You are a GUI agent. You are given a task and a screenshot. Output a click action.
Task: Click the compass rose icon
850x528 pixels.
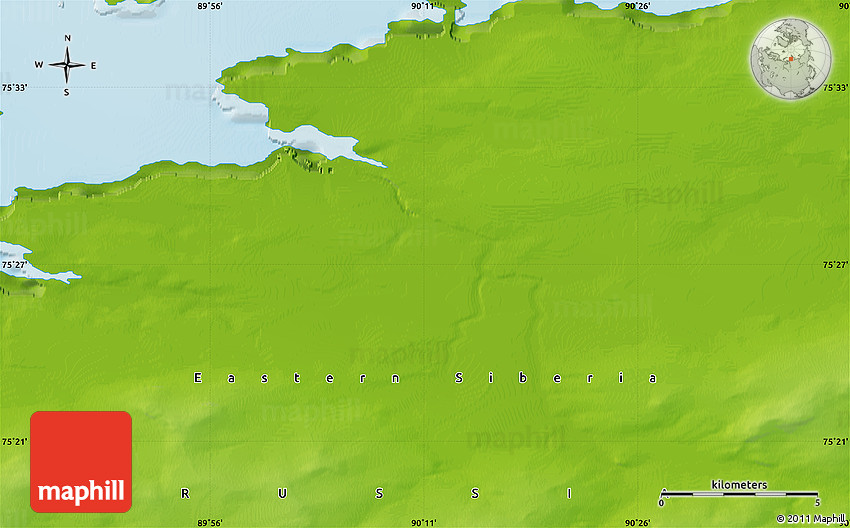[x=67, y=66]
